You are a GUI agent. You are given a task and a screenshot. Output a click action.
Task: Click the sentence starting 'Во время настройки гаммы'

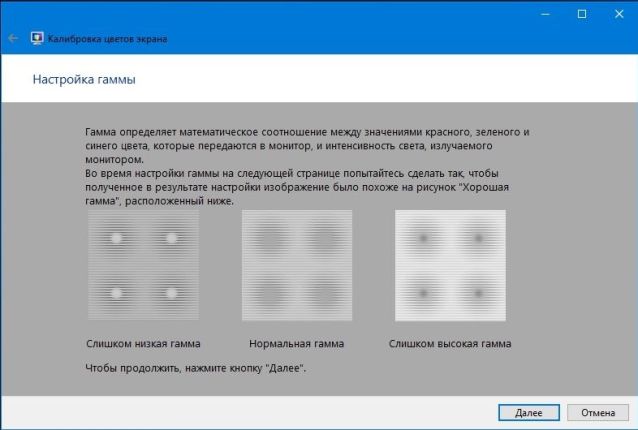tap(297, 187)
